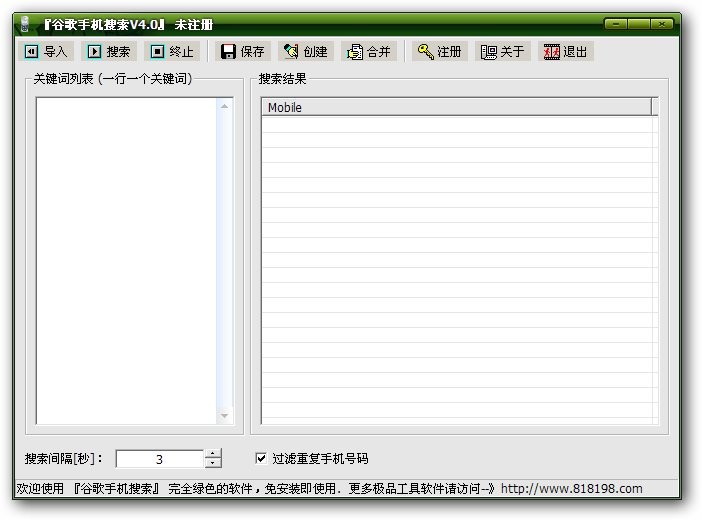The width and height of the screenshot is (702, 520).
Task: Click the Mobile column header
Action: tap(456, 107)
